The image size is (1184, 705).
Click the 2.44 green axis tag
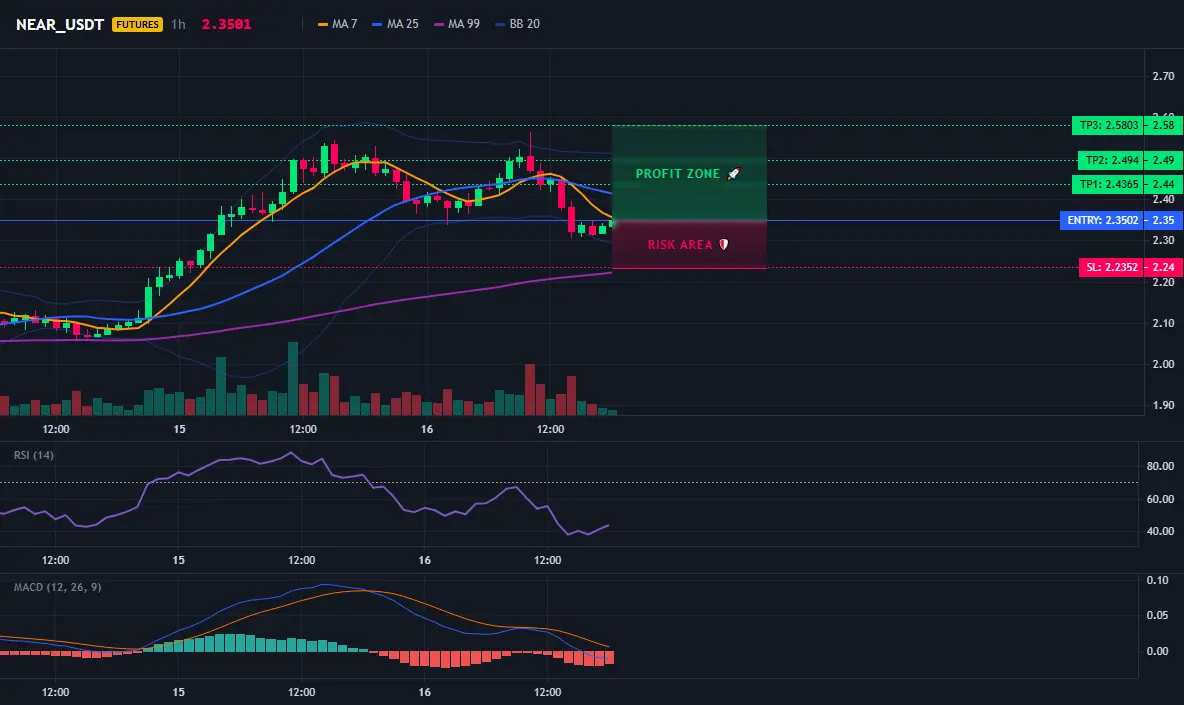(x=1163, y=184)
